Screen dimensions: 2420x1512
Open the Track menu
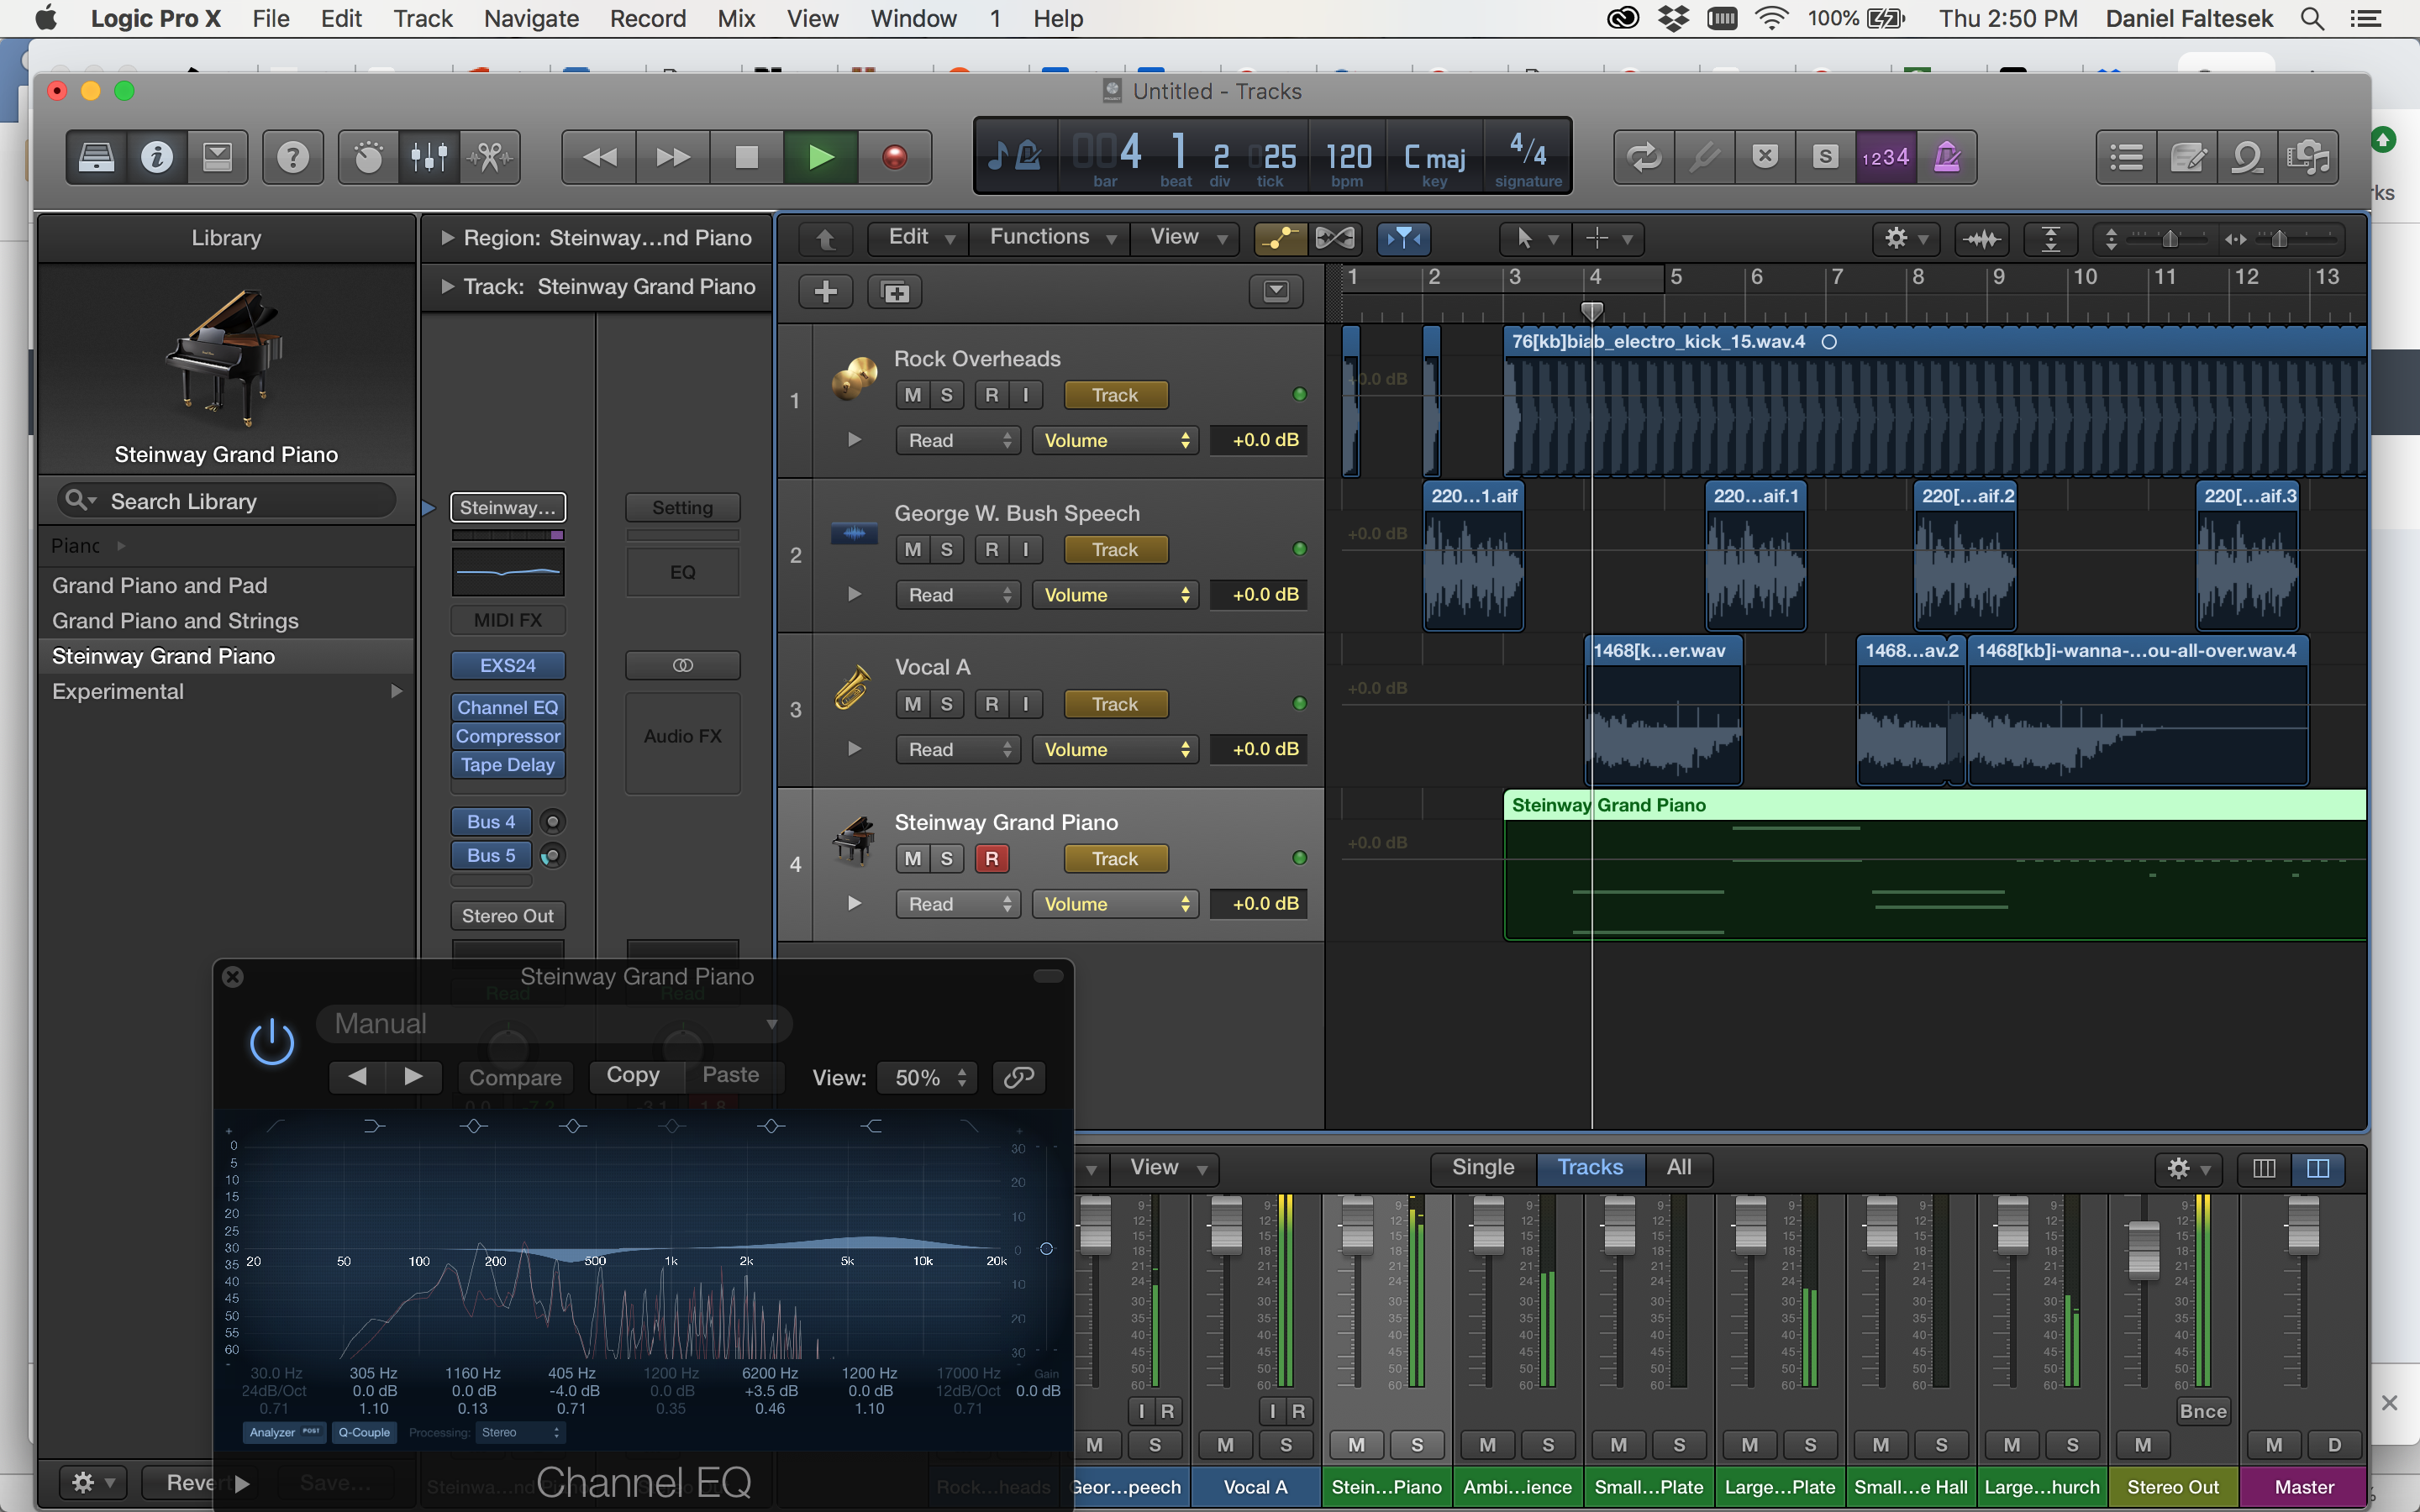pos(423,19)
